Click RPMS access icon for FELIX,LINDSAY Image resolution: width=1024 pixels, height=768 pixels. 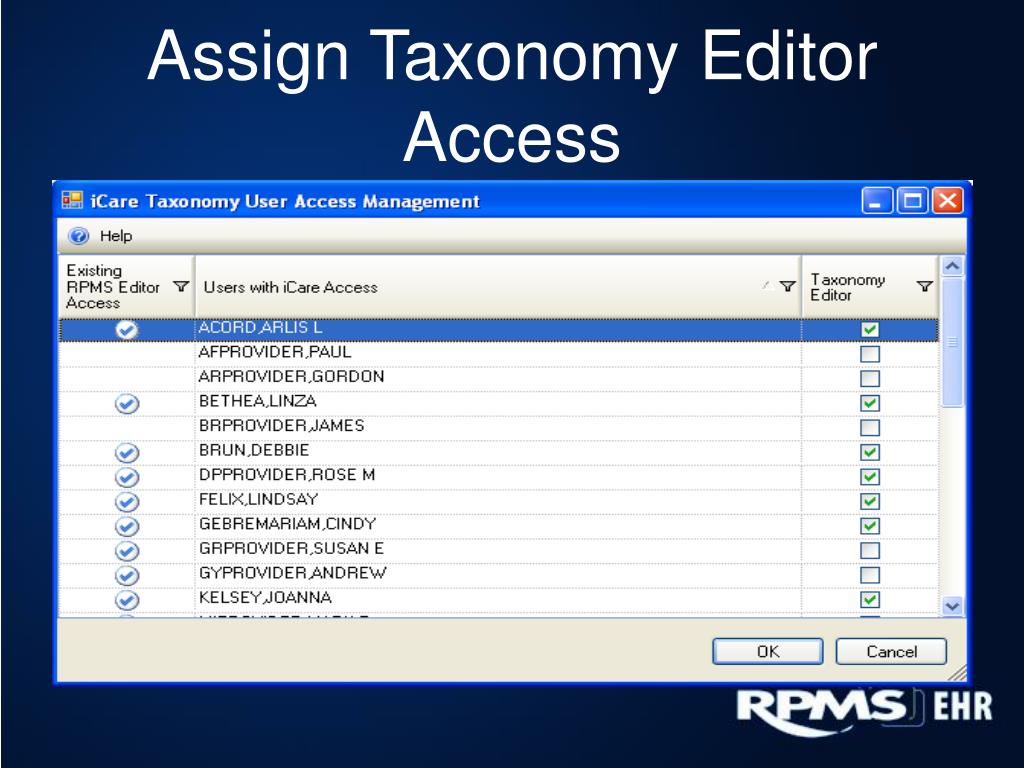click(127, 502)
